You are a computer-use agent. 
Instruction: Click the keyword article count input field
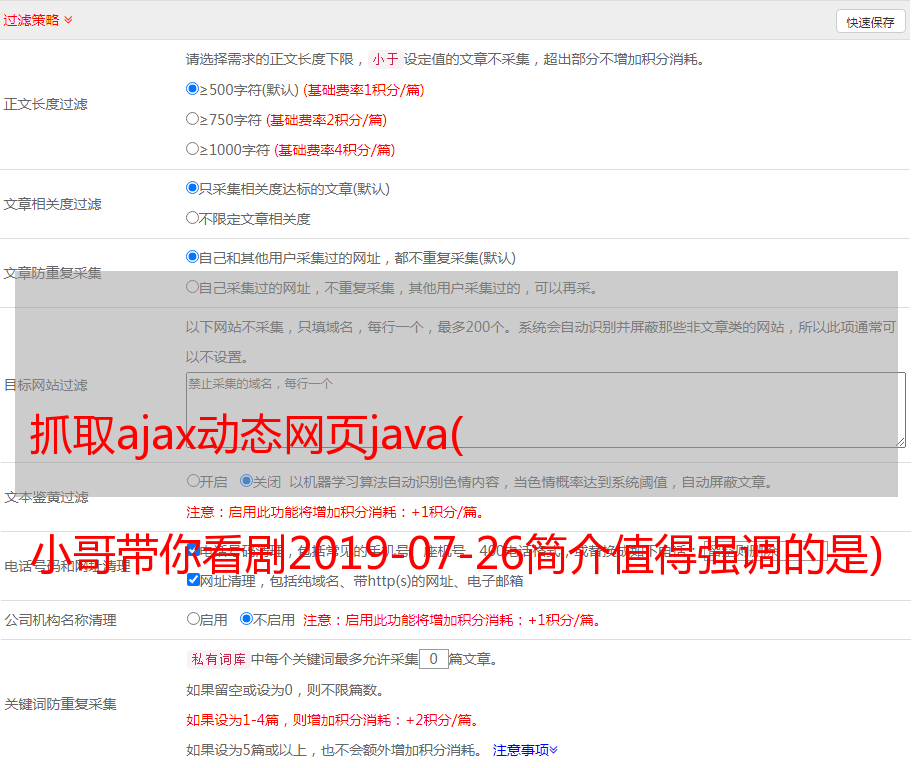point(434,659)
